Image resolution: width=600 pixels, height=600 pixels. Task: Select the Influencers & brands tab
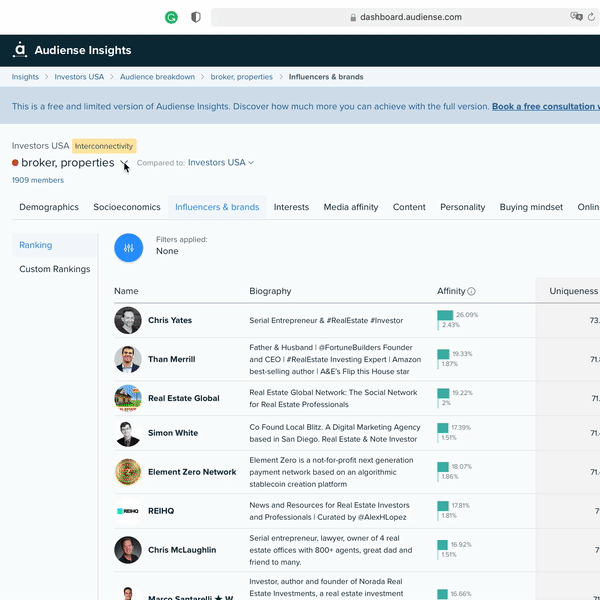pyautogui.click(x=217, y=207)
